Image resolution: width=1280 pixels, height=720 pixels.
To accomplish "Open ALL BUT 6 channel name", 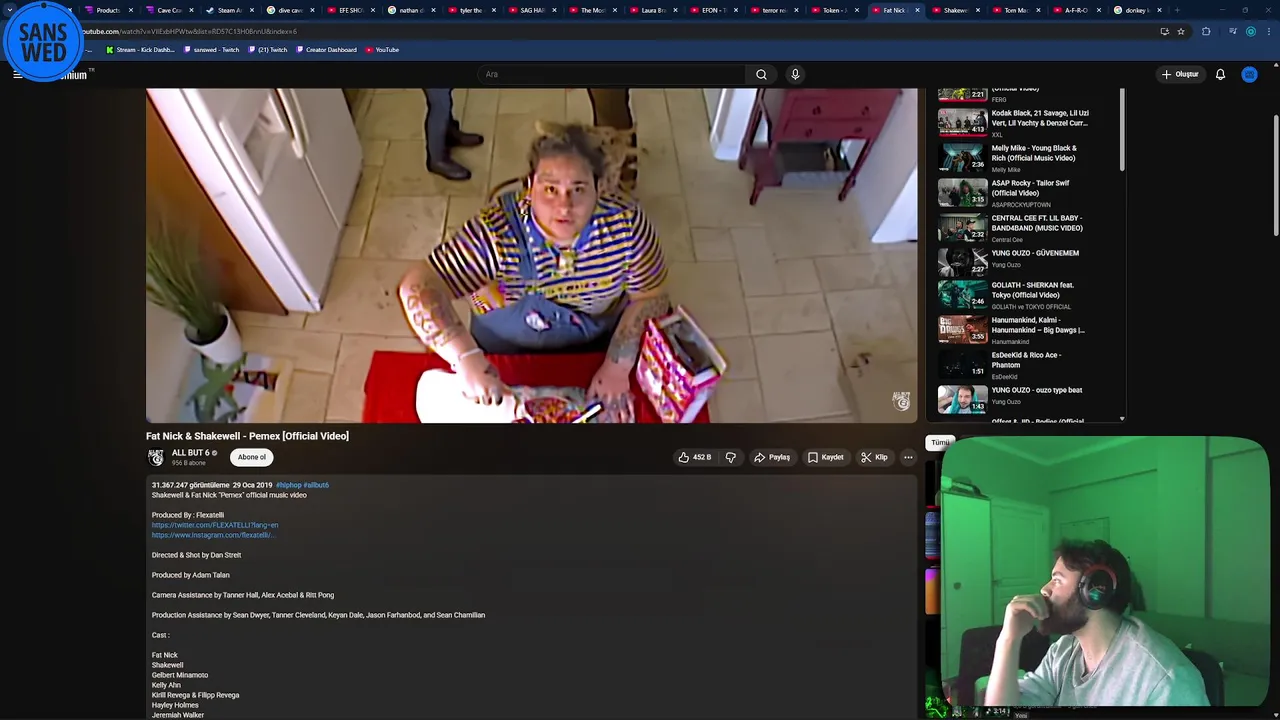I will [x=190, y=453].
